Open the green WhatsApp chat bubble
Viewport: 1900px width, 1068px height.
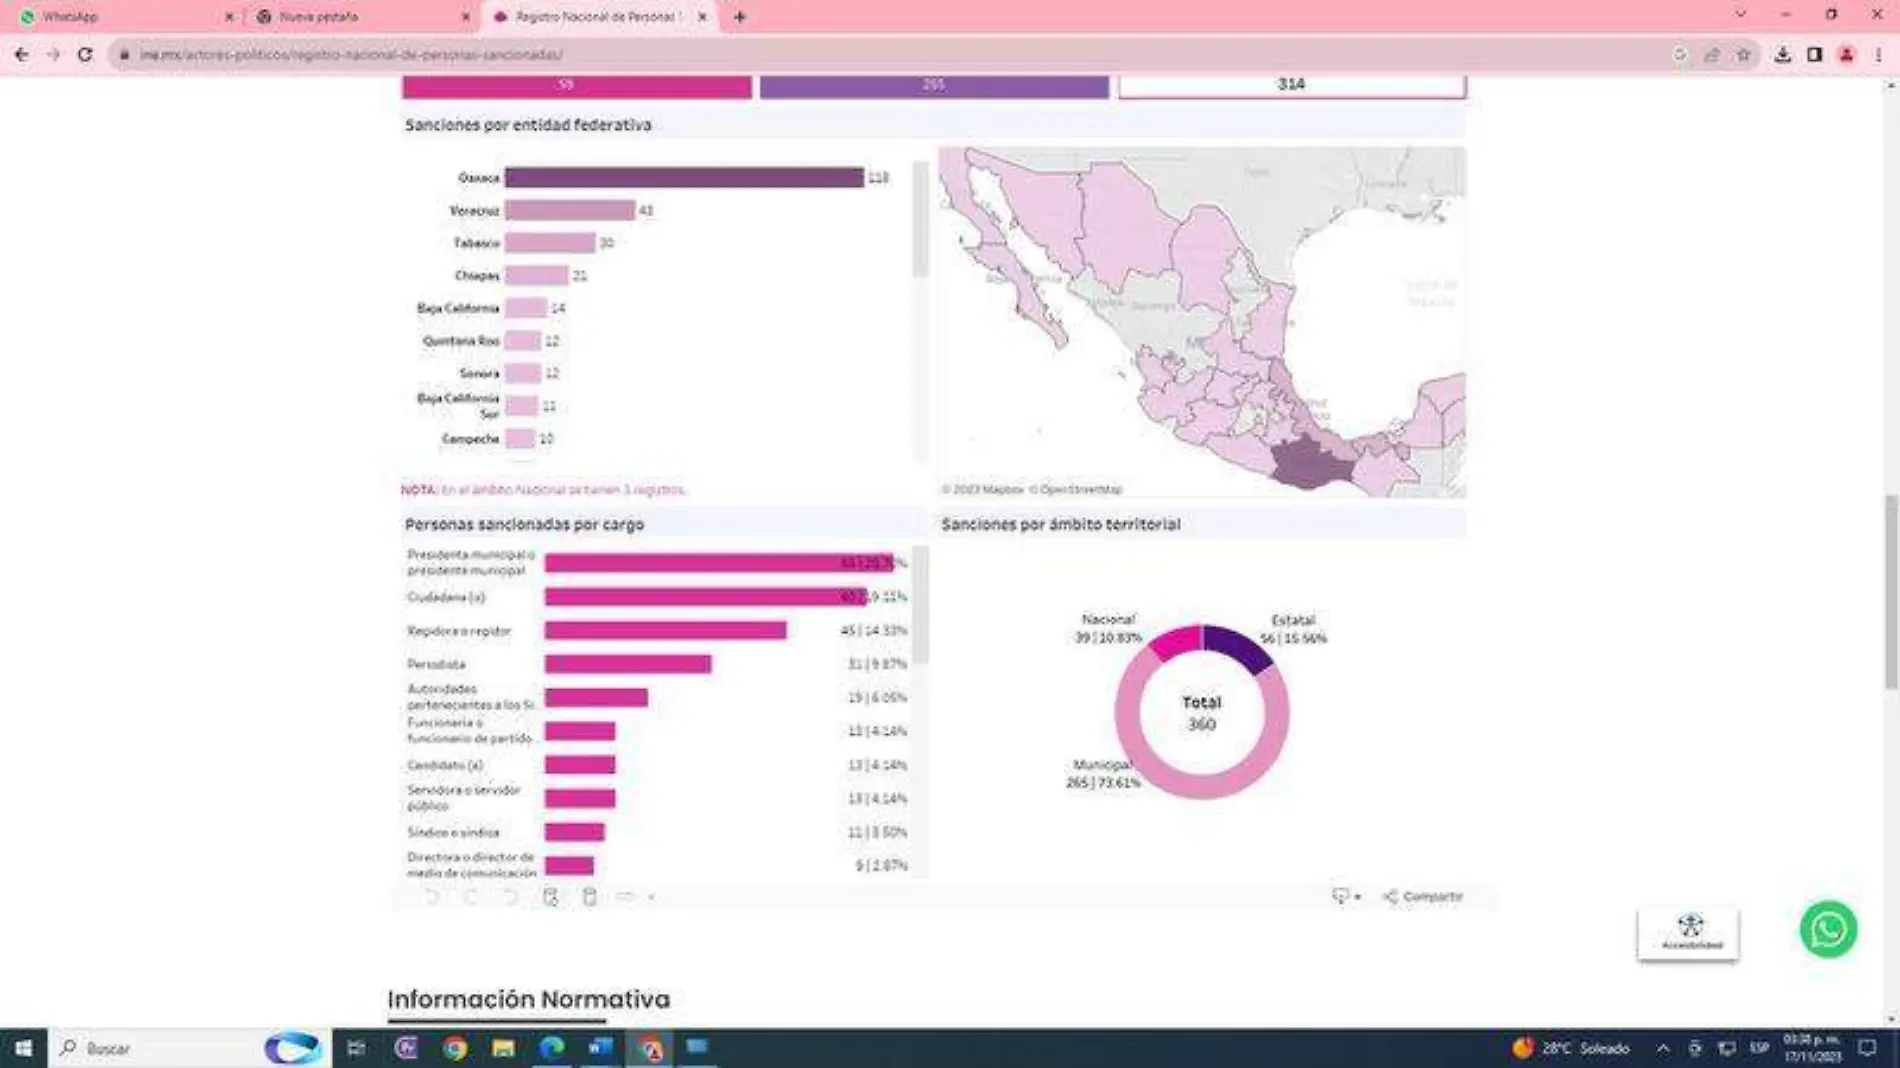click(x=1828, y=930)
